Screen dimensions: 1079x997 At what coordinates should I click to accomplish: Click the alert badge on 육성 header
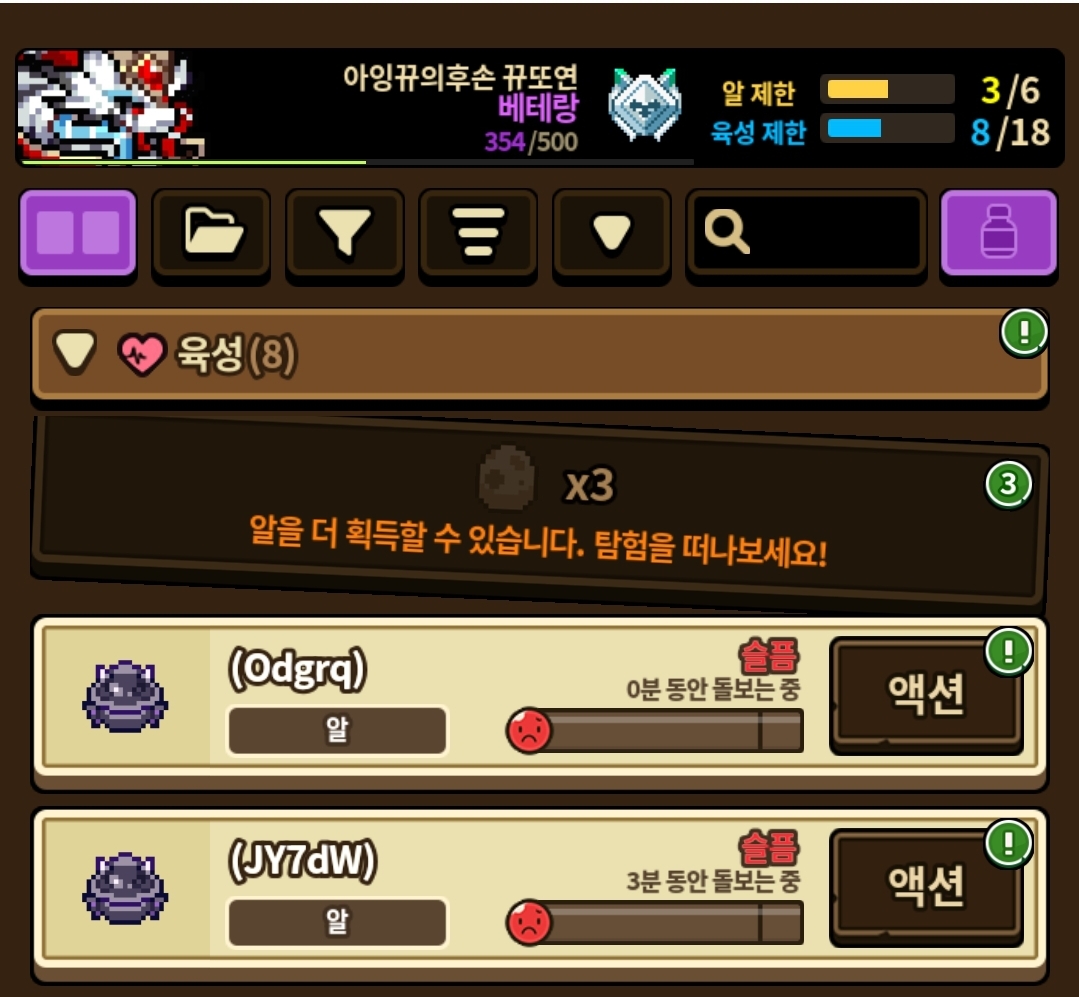(1024, 332)
